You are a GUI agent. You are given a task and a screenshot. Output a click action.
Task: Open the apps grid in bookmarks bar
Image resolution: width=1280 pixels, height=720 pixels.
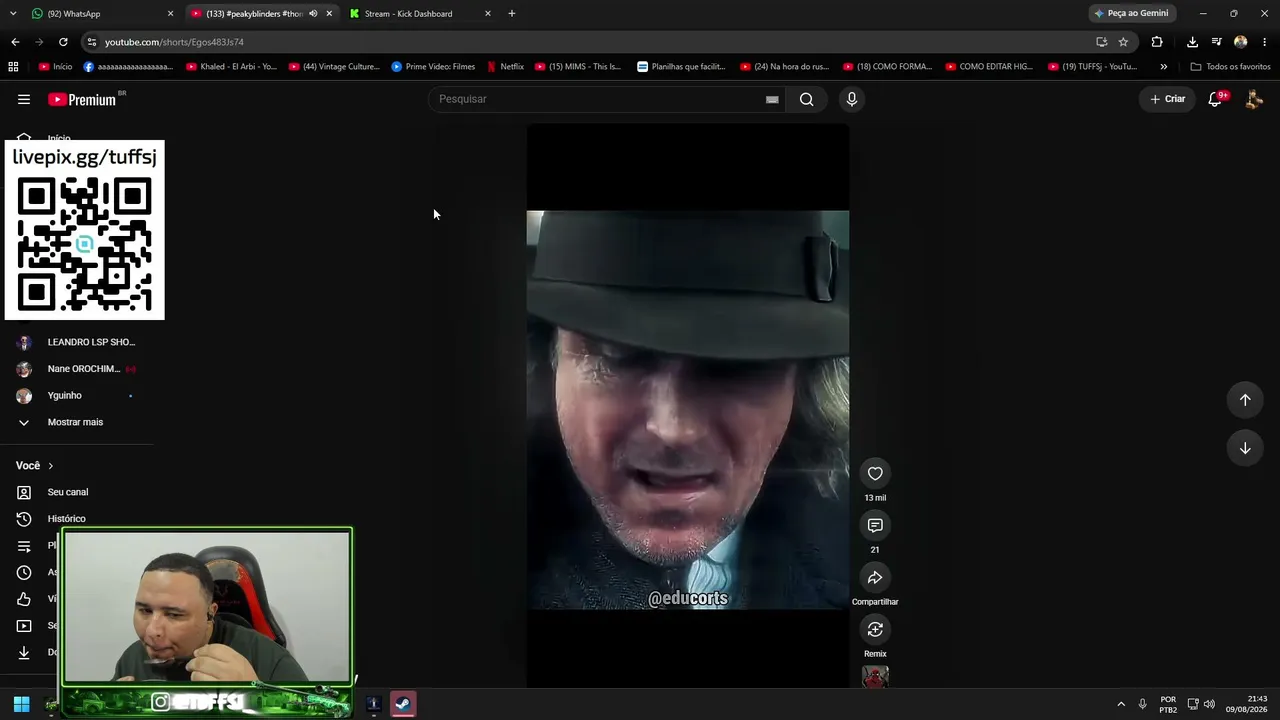(13, 67)
